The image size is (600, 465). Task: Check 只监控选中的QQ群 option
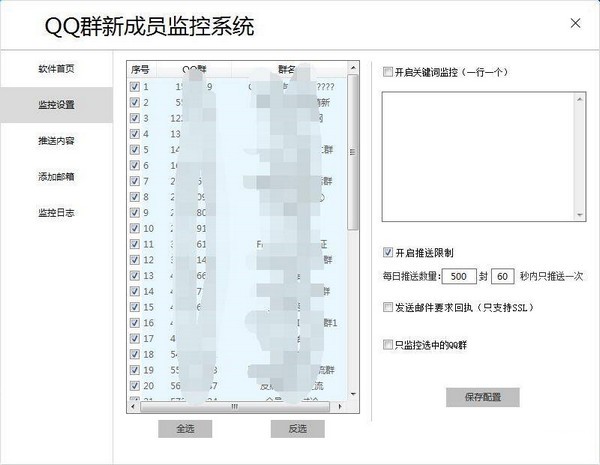click(x=388, y=344)
